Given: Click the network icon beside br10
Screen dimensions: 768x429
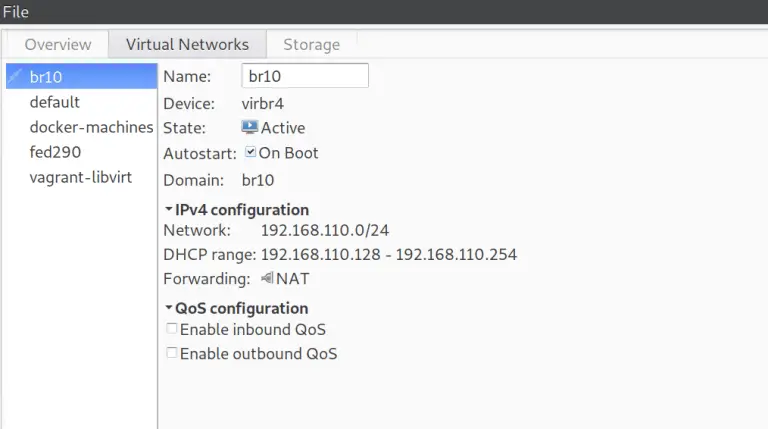Looking at the screenshot, I should (15, 76).
